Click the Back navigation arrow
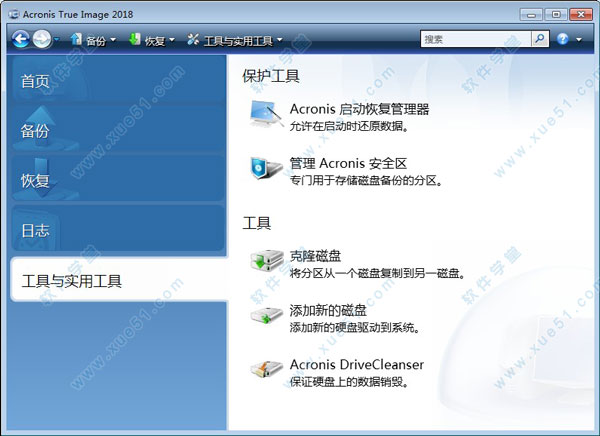Viewport: 600px width, 436px height. pos(21,39)
